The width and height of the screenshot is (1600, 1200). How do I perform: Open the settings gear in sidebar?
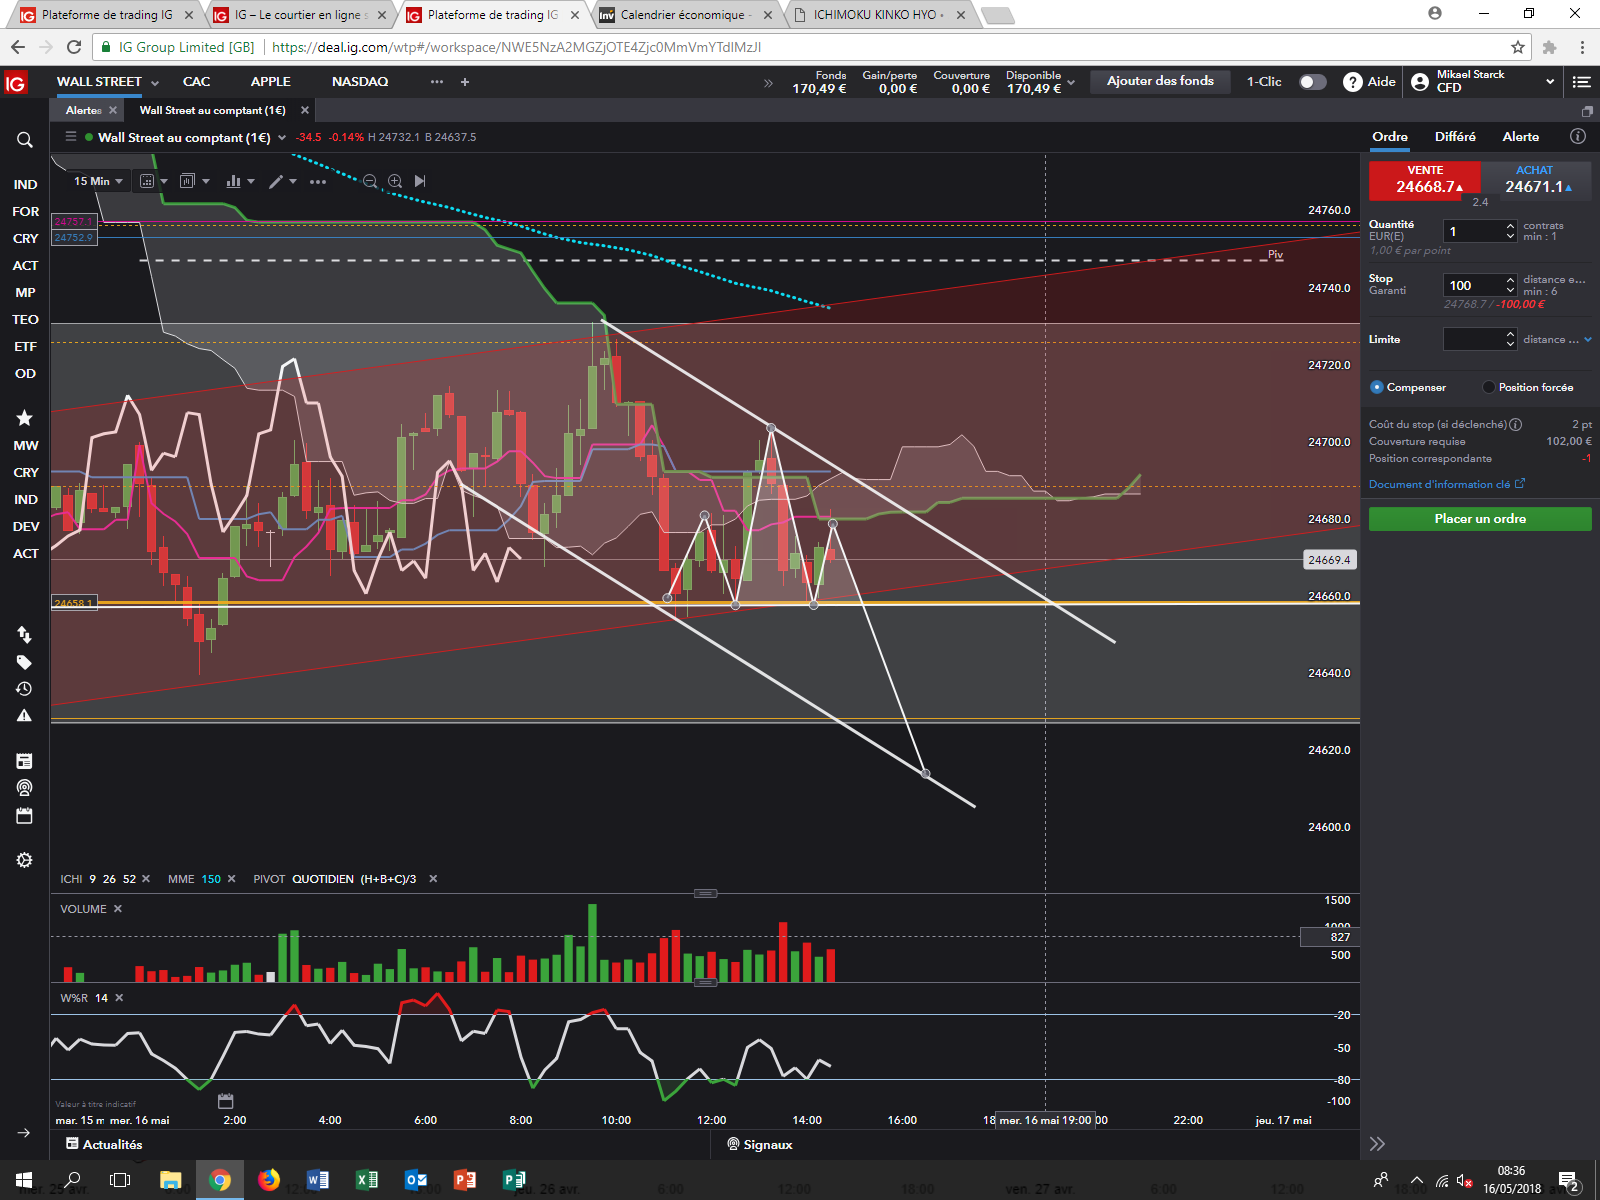(x=25, y=860)
